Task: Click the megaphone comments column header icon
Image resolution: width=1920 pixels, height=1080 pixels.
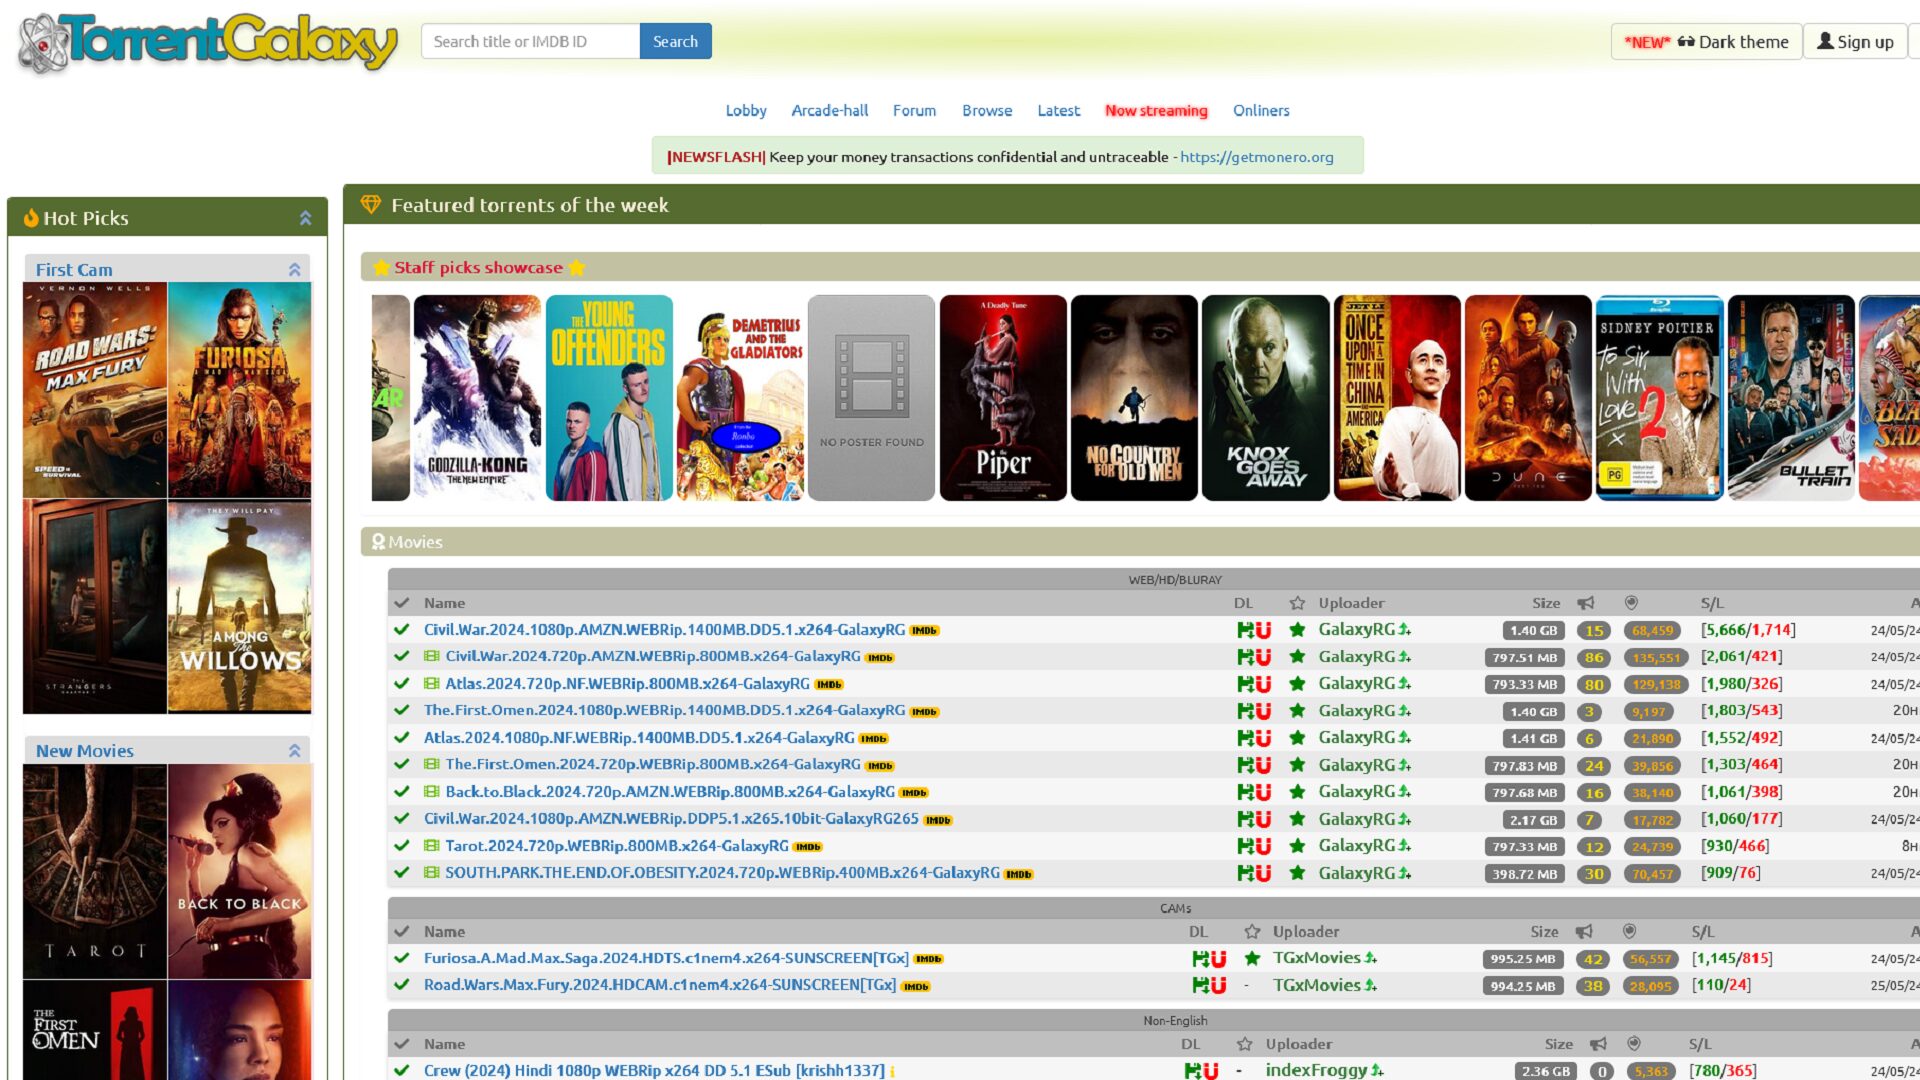Action: point(1586,603)
